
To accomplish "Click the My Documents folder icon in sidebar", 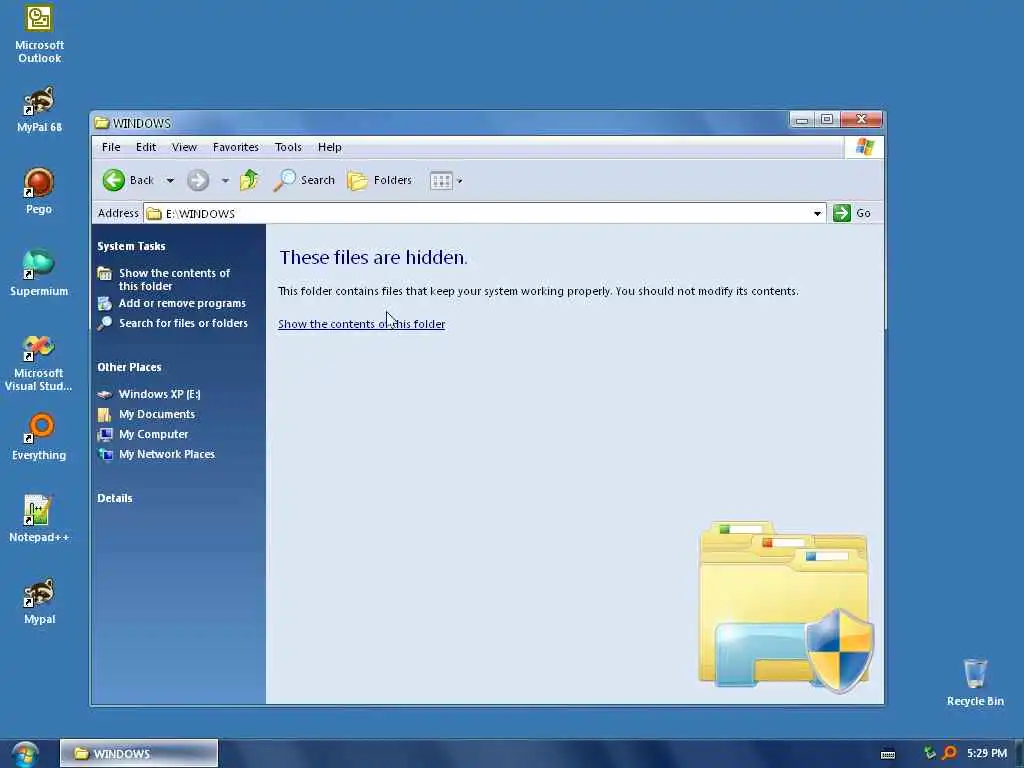I will point(104,415).
